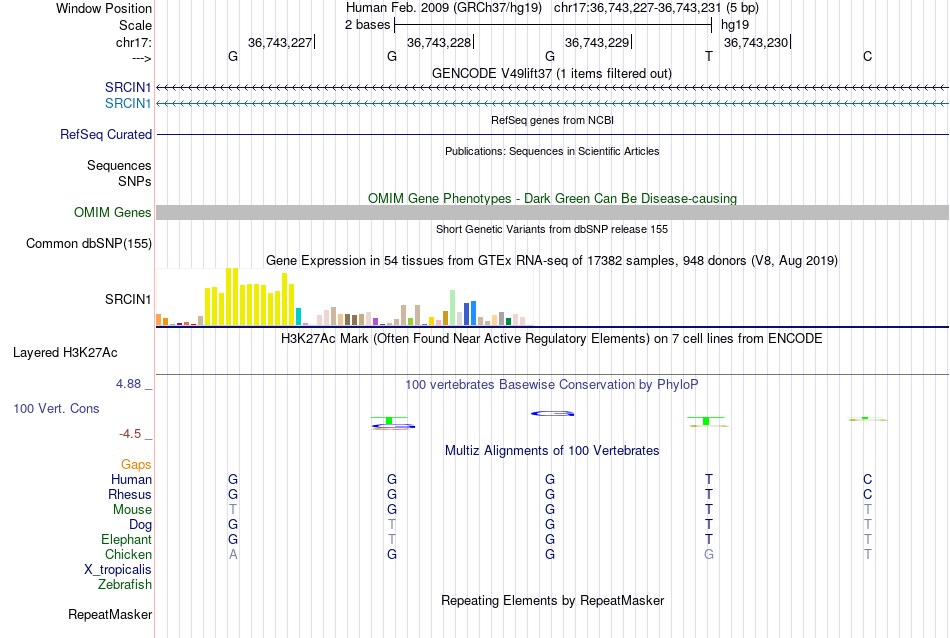Click the X_tropicalis species label
Screen dimensions: 950x638
tap(118, 570)
